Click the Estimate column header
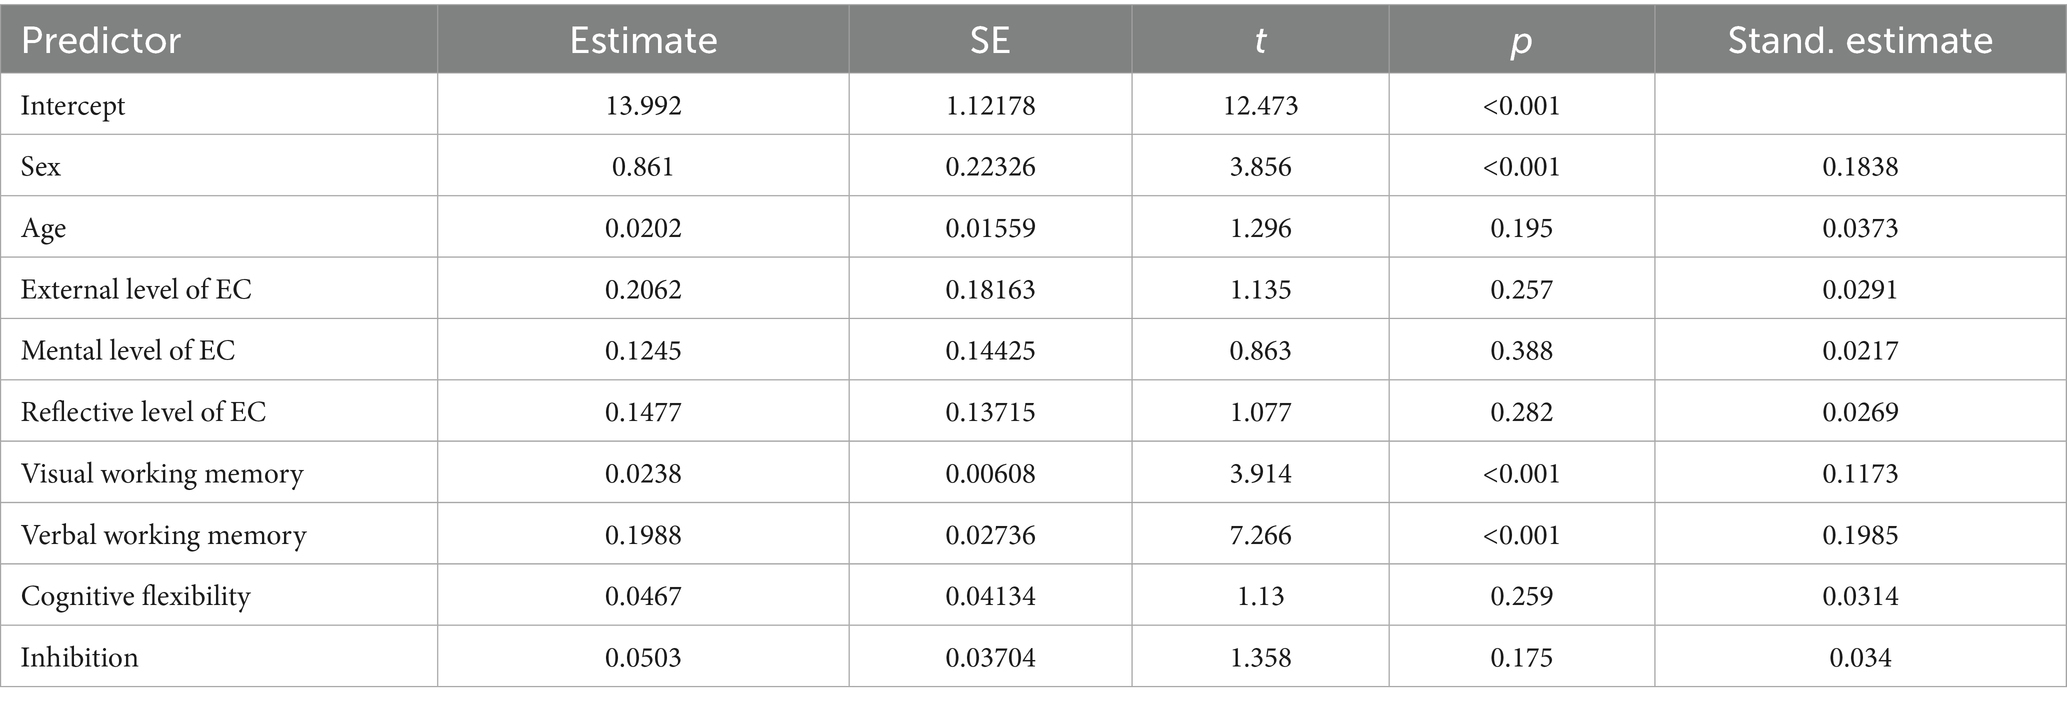 (x=643, y=40)
